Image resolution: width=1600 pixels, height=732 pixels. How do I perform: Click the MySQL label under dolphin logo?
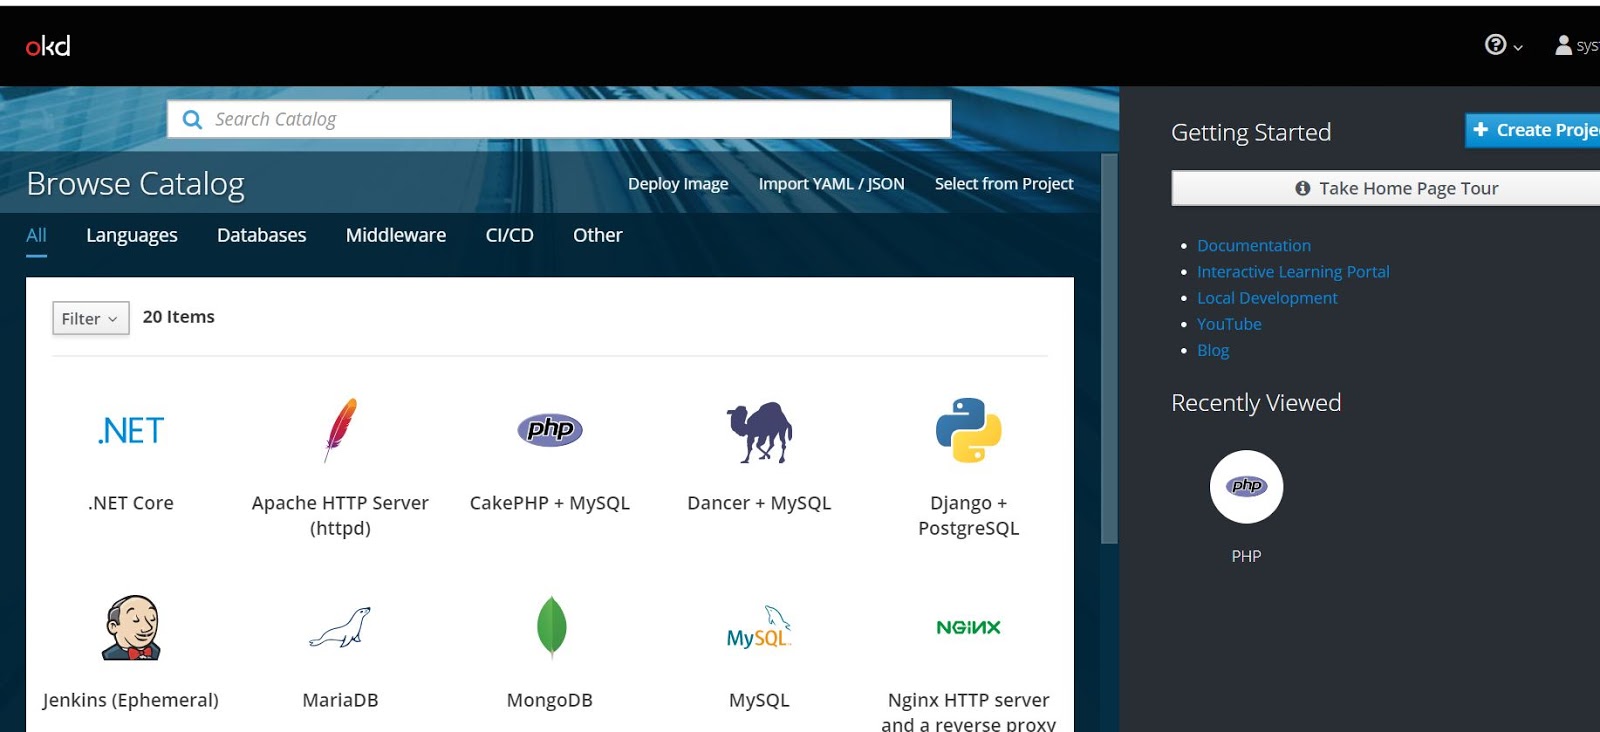point(759,700)
